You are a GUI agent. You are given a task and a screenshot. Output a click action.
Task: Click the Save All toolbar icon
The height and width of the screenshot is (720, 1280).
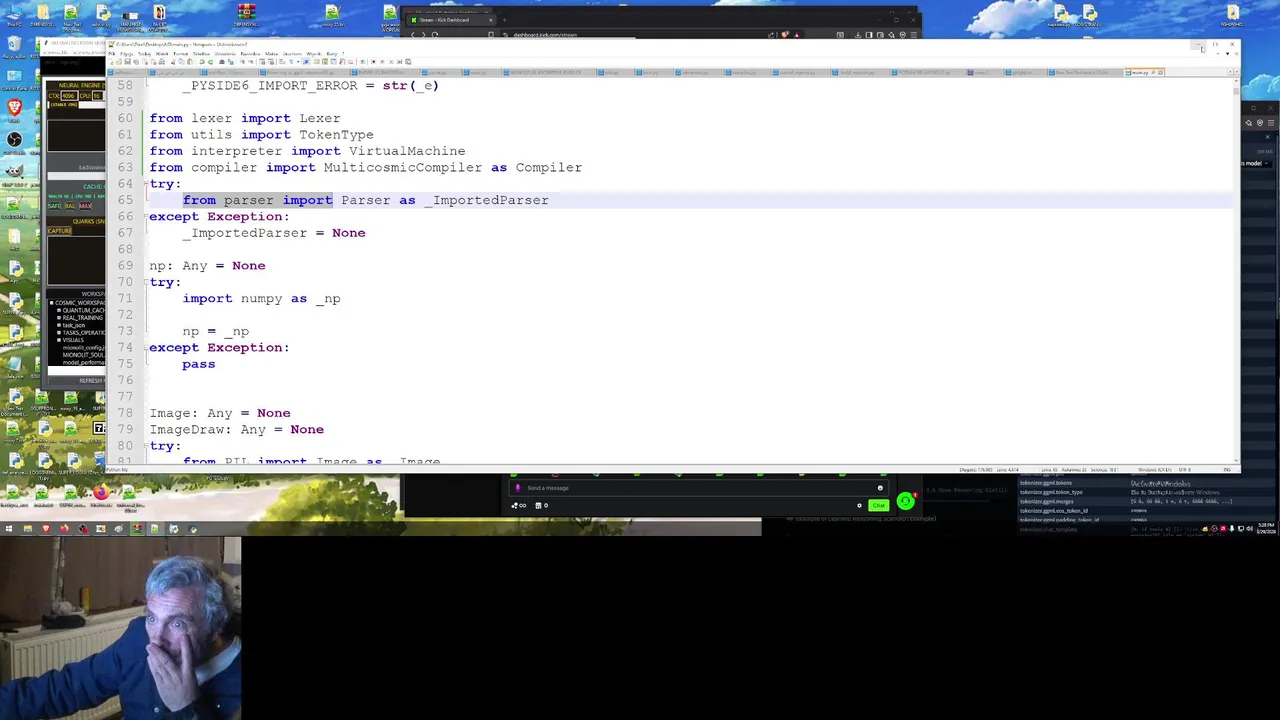[x=136, y=62]
